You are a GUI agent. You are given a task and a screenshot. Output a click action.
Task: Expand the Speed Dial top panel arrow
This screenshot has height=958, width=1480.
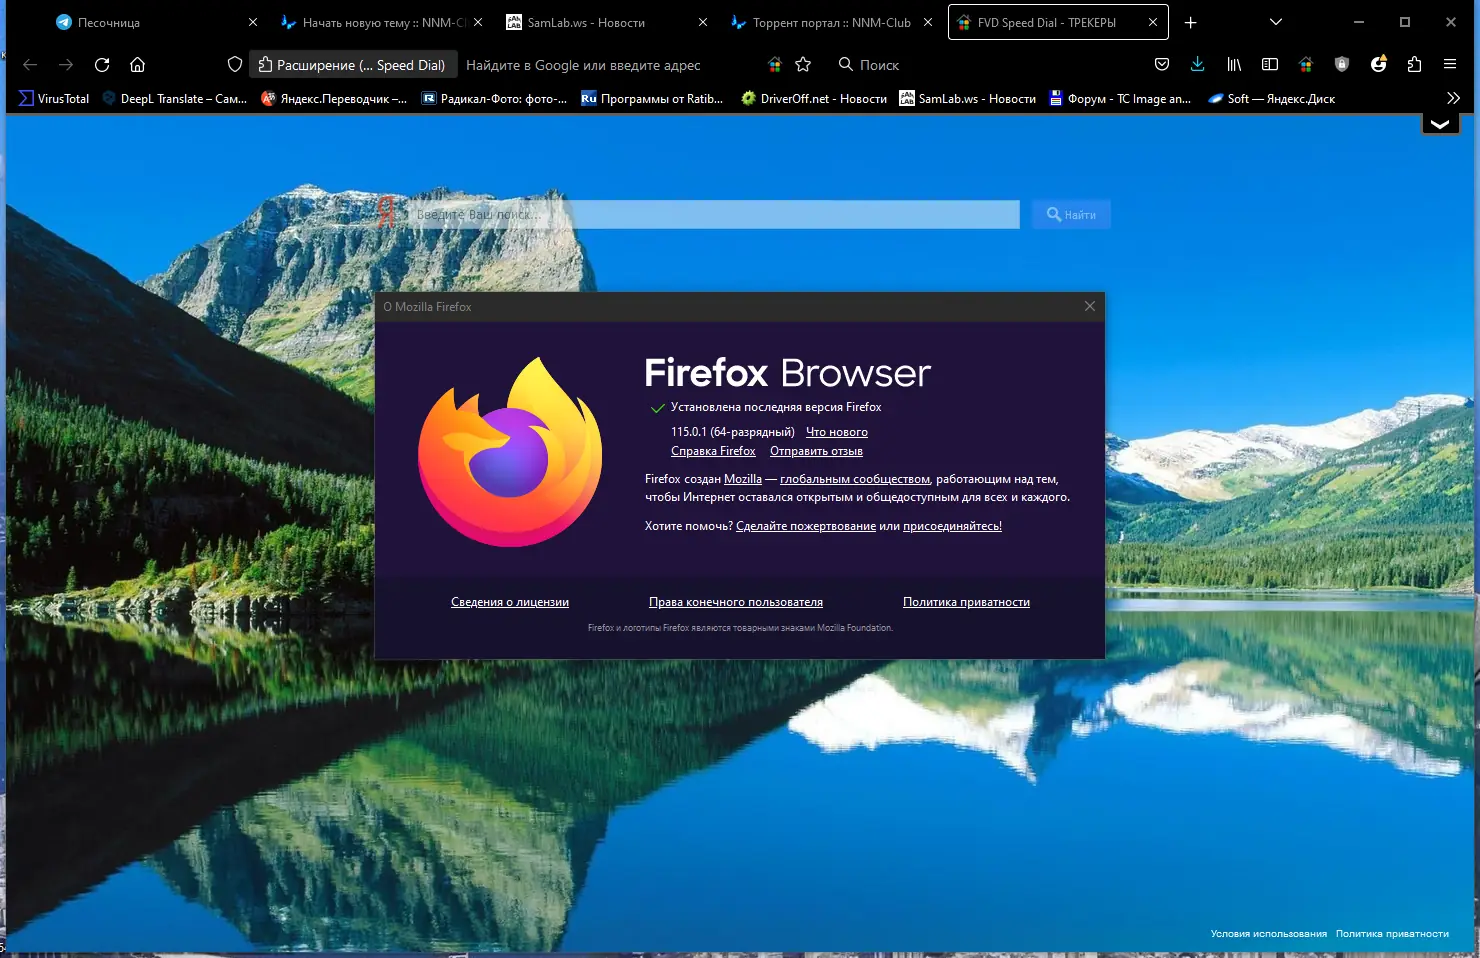[x=1440, y=125]
